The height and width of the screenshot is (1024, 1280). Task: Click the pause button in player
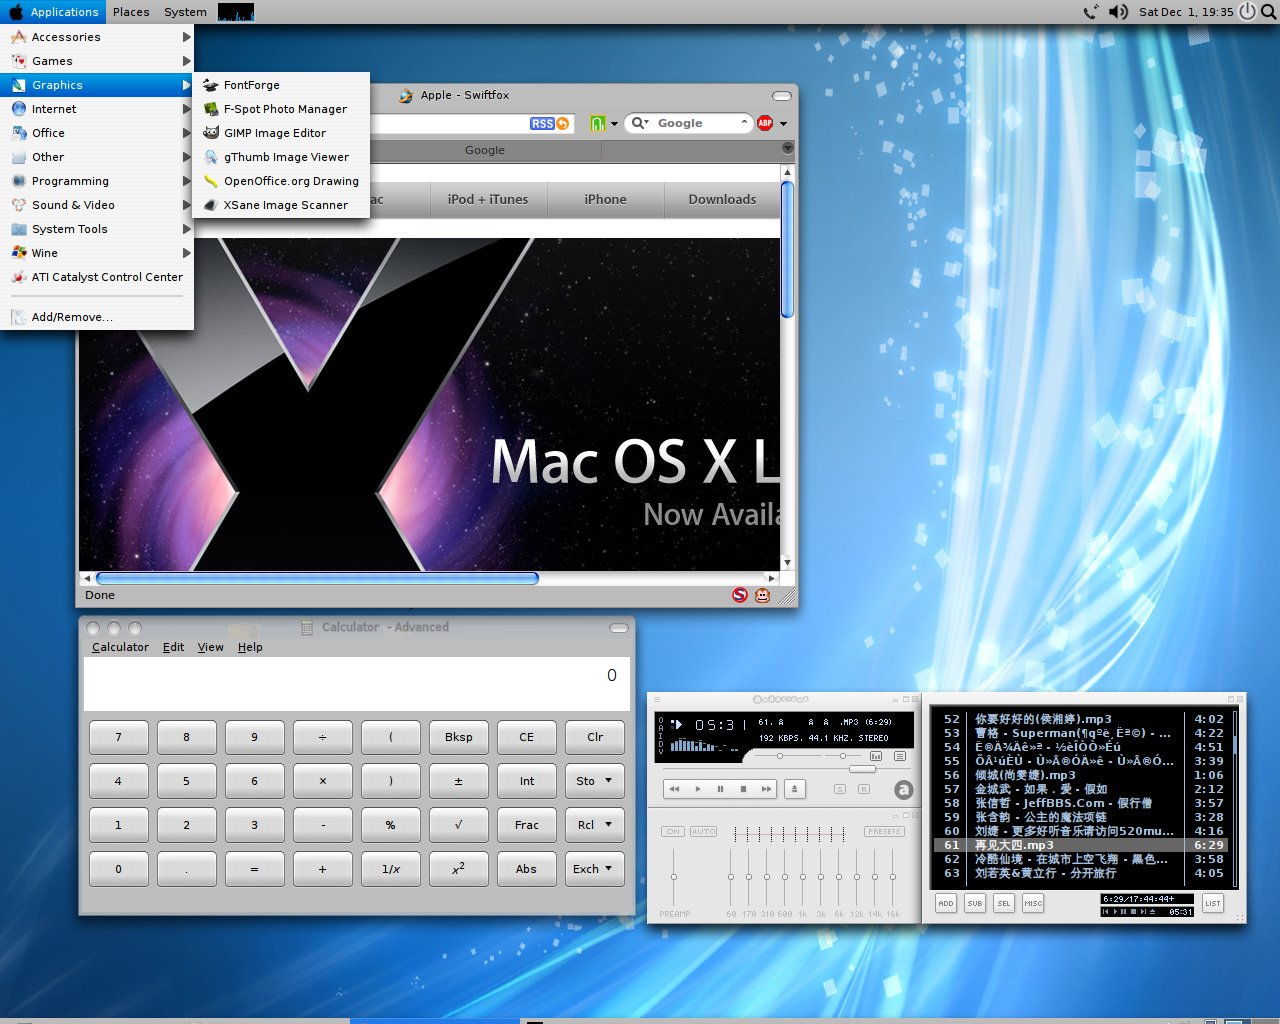click(720, 789)
